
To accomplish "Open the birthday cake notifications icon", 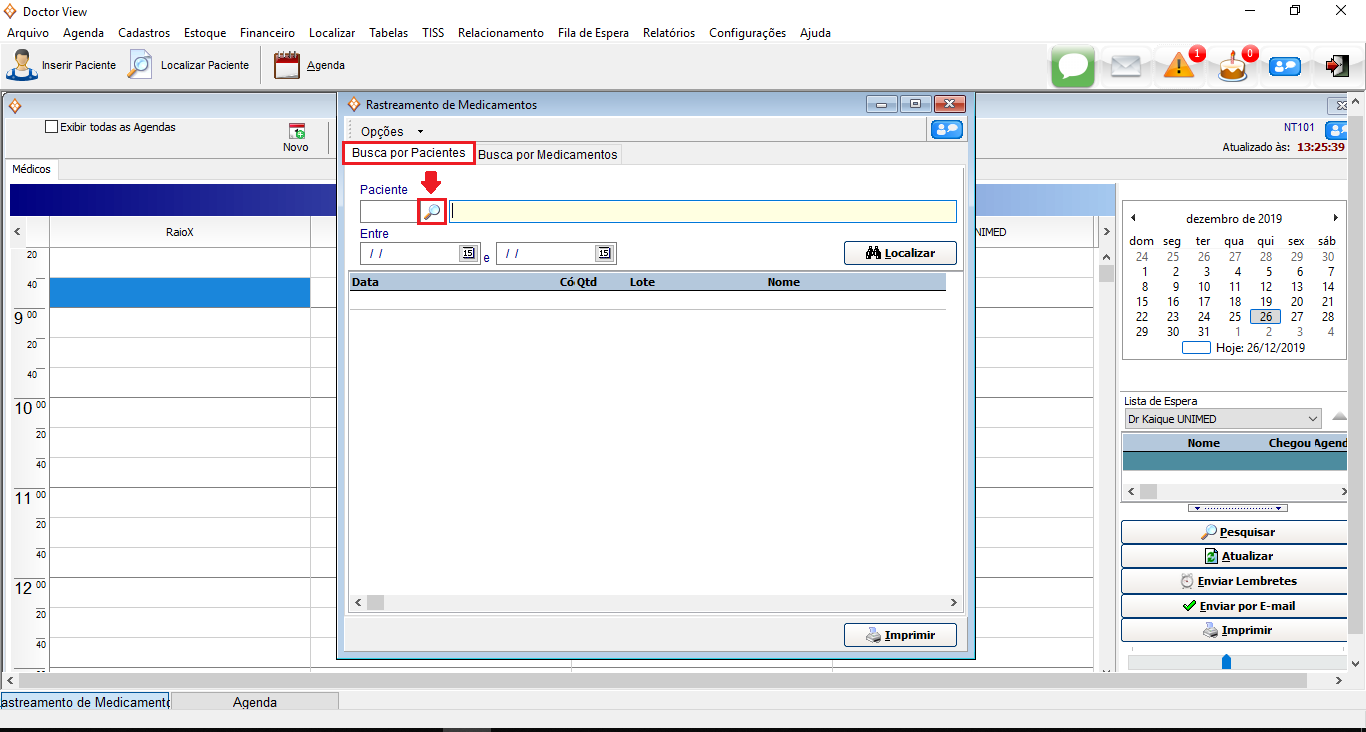I will pyautogui.click(x=1233, y=66).
